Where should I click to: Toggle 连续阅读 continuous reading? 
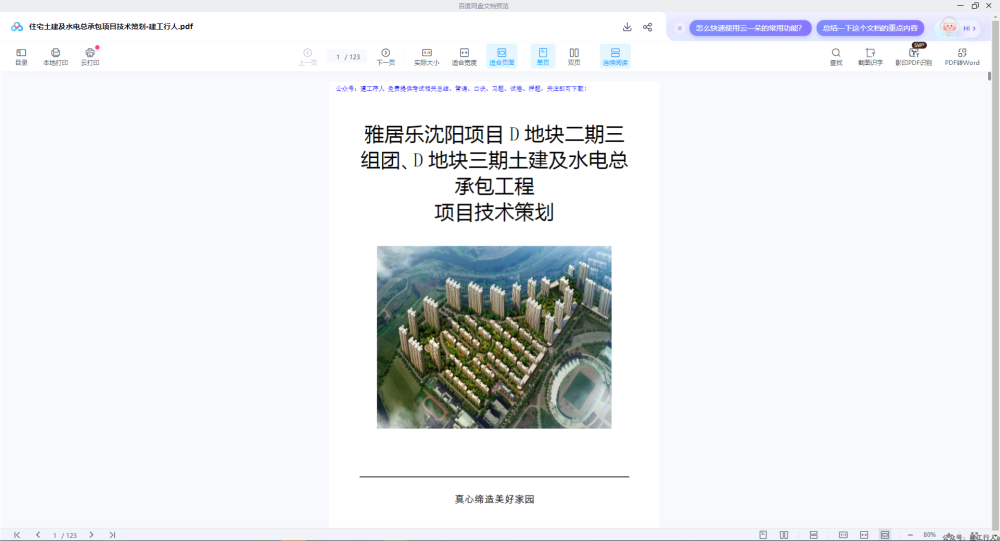point(615,56)
